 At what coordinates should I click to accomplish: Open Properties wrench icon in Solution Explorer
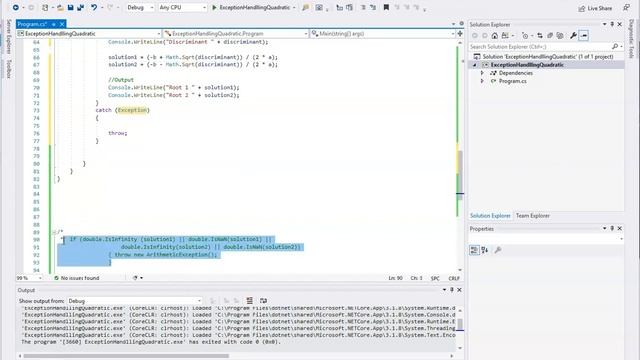[573, 36]
